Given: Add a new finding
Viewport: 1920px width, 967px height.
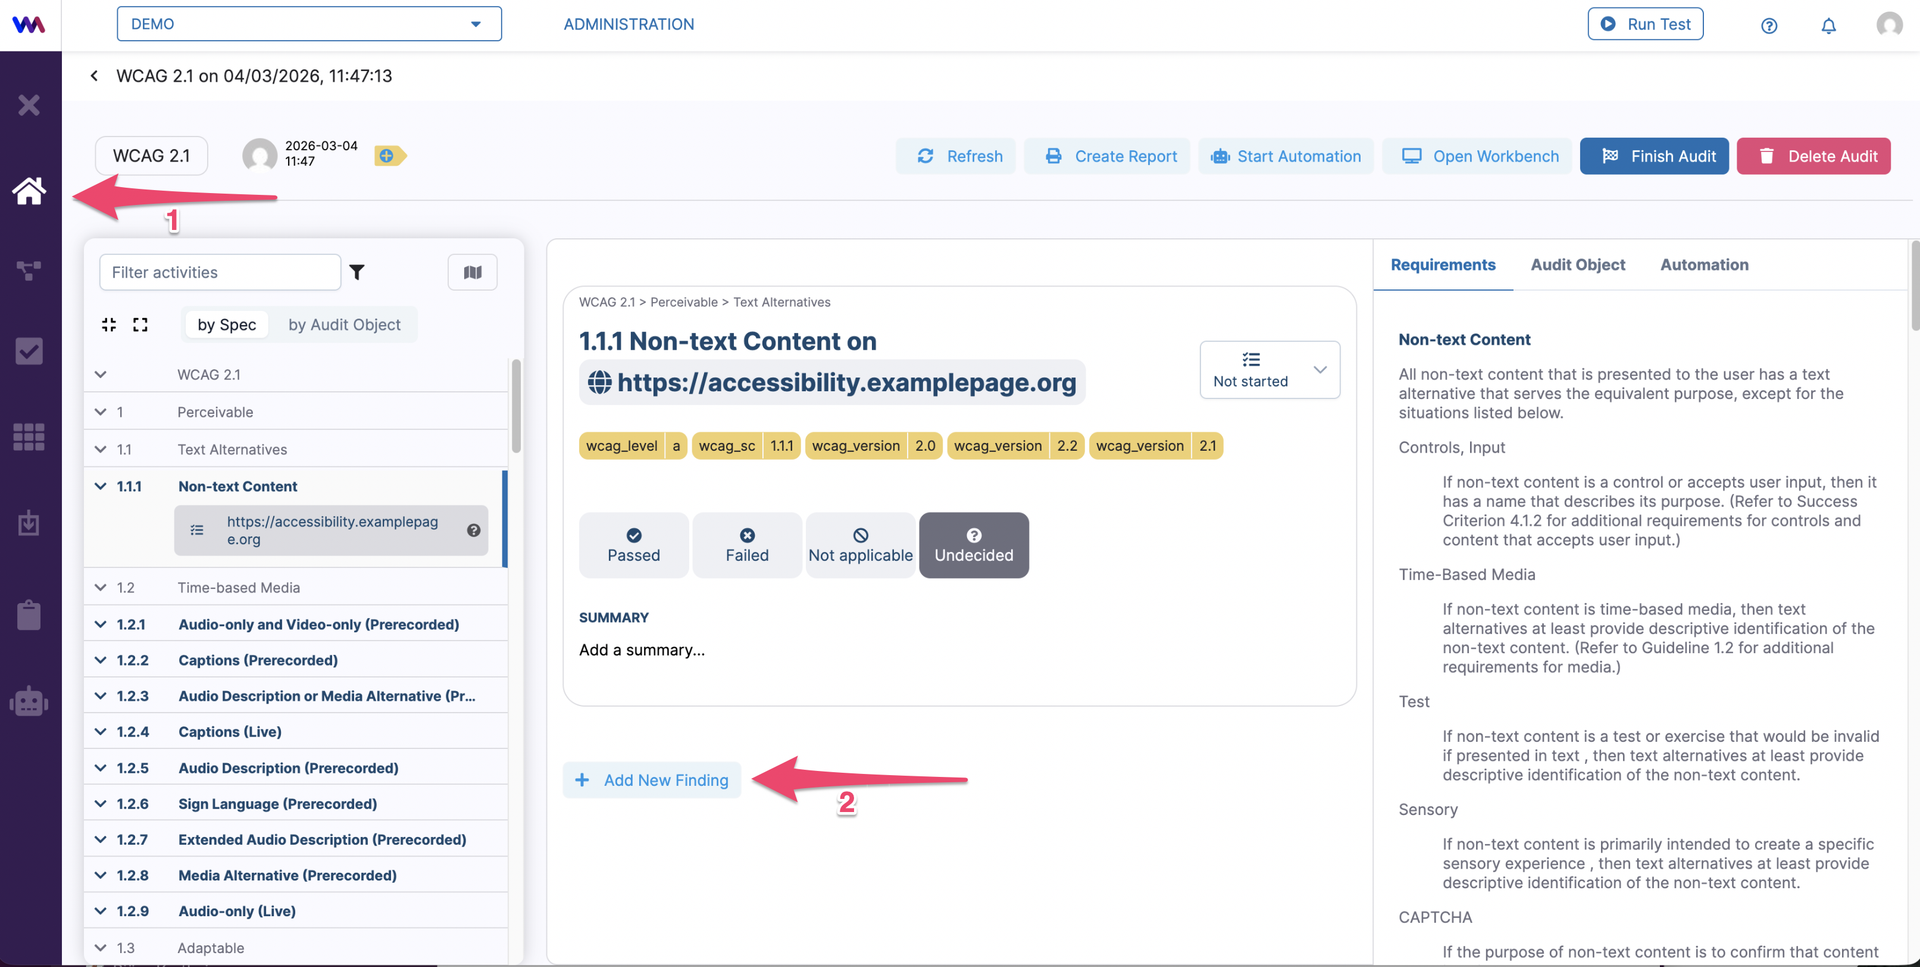Looking at the screenshot, I should click(652, 780).
